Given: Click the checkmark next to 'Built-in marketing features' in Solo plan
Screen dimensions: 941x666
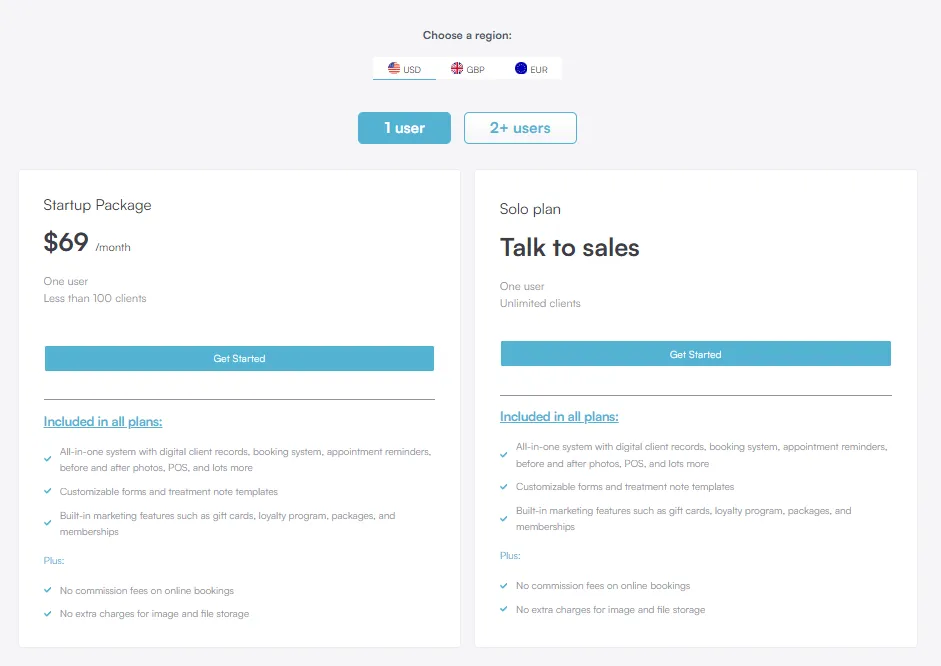Looking at the screenshot, I should 504,519.
